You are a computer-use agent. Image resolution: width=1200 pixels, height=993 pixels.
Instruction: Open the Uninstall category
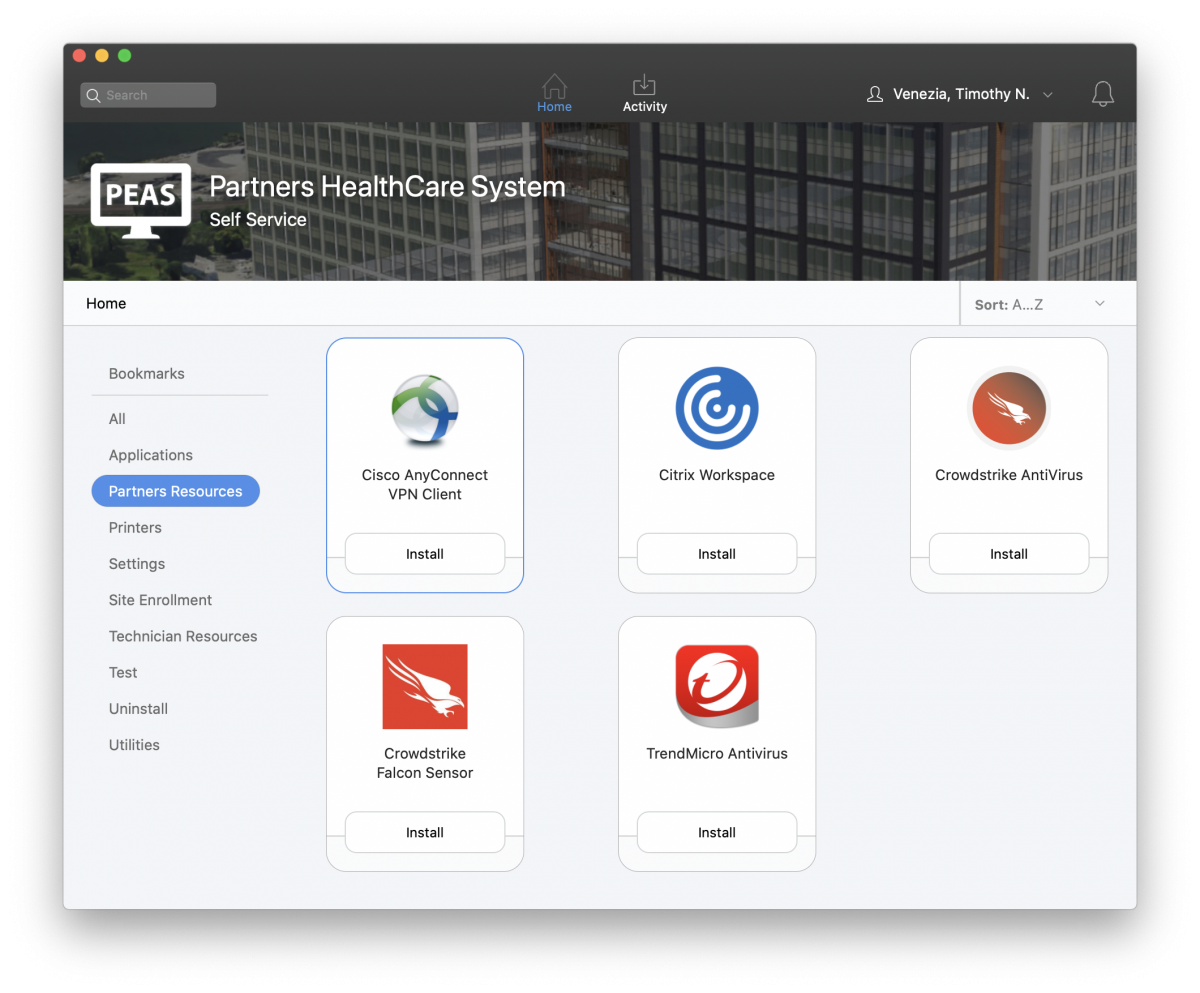pyautogui.click(x=139, y=709)
